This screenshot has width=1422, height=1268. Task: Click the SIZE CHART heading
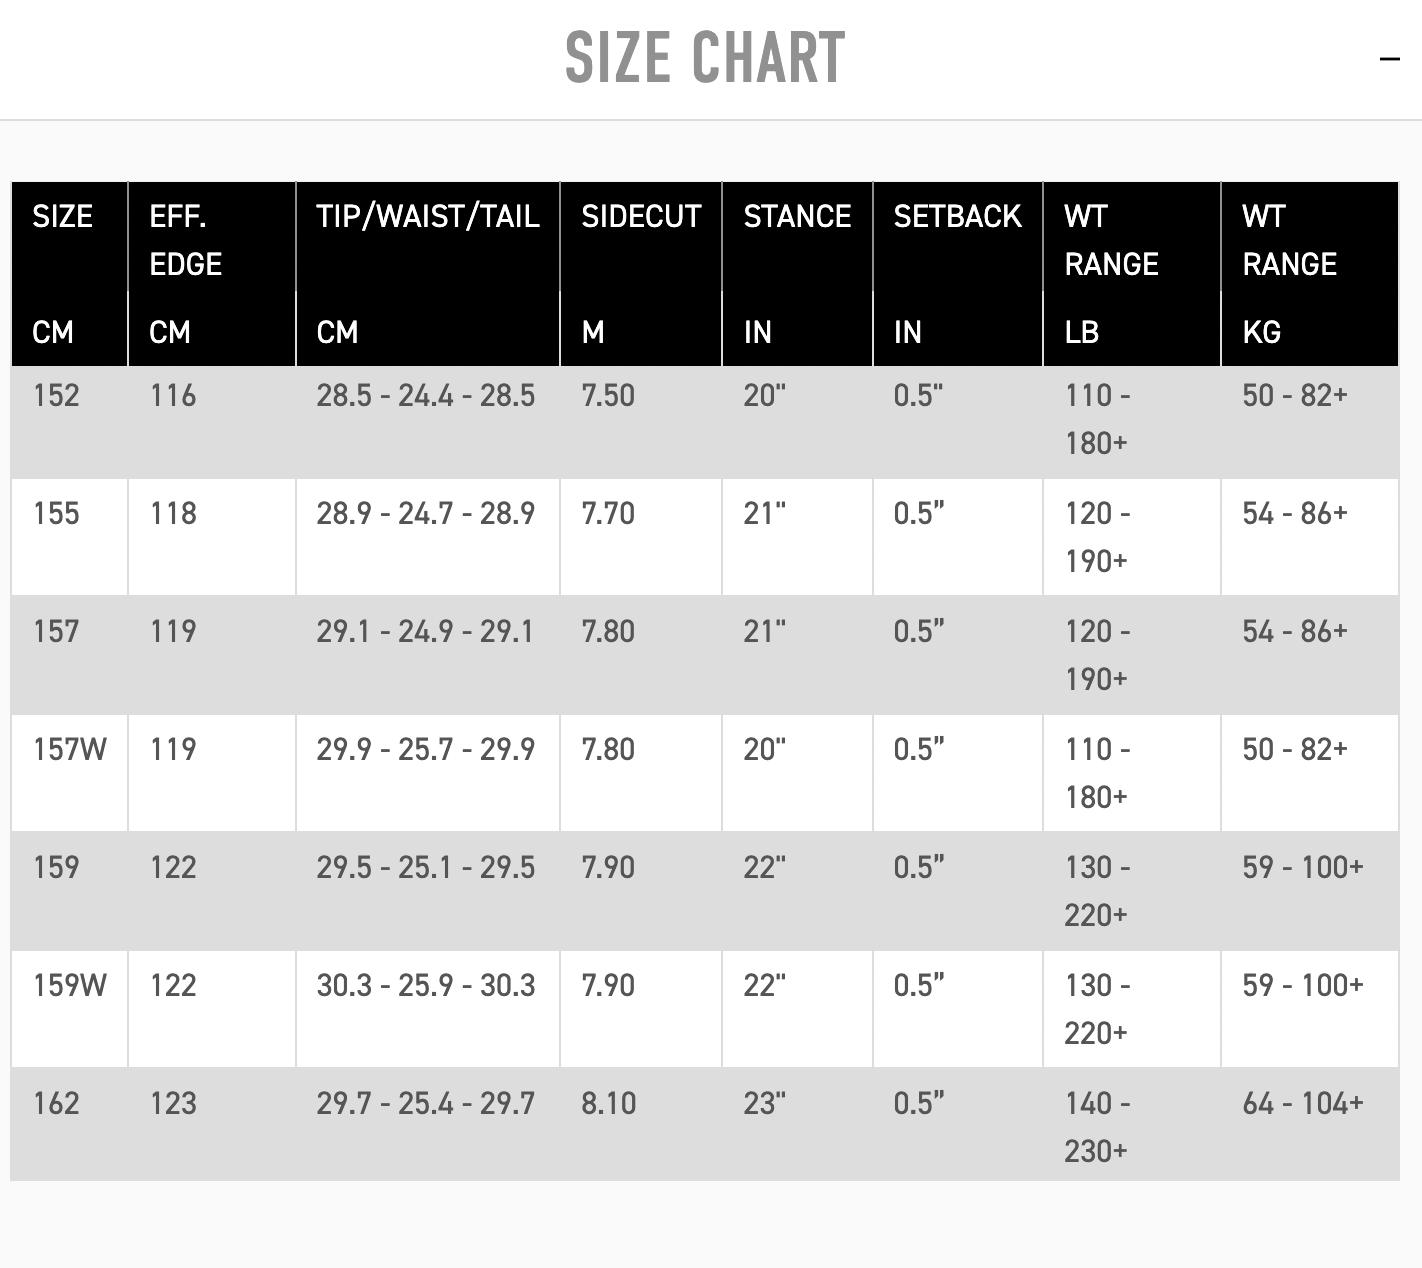(705, 57)
